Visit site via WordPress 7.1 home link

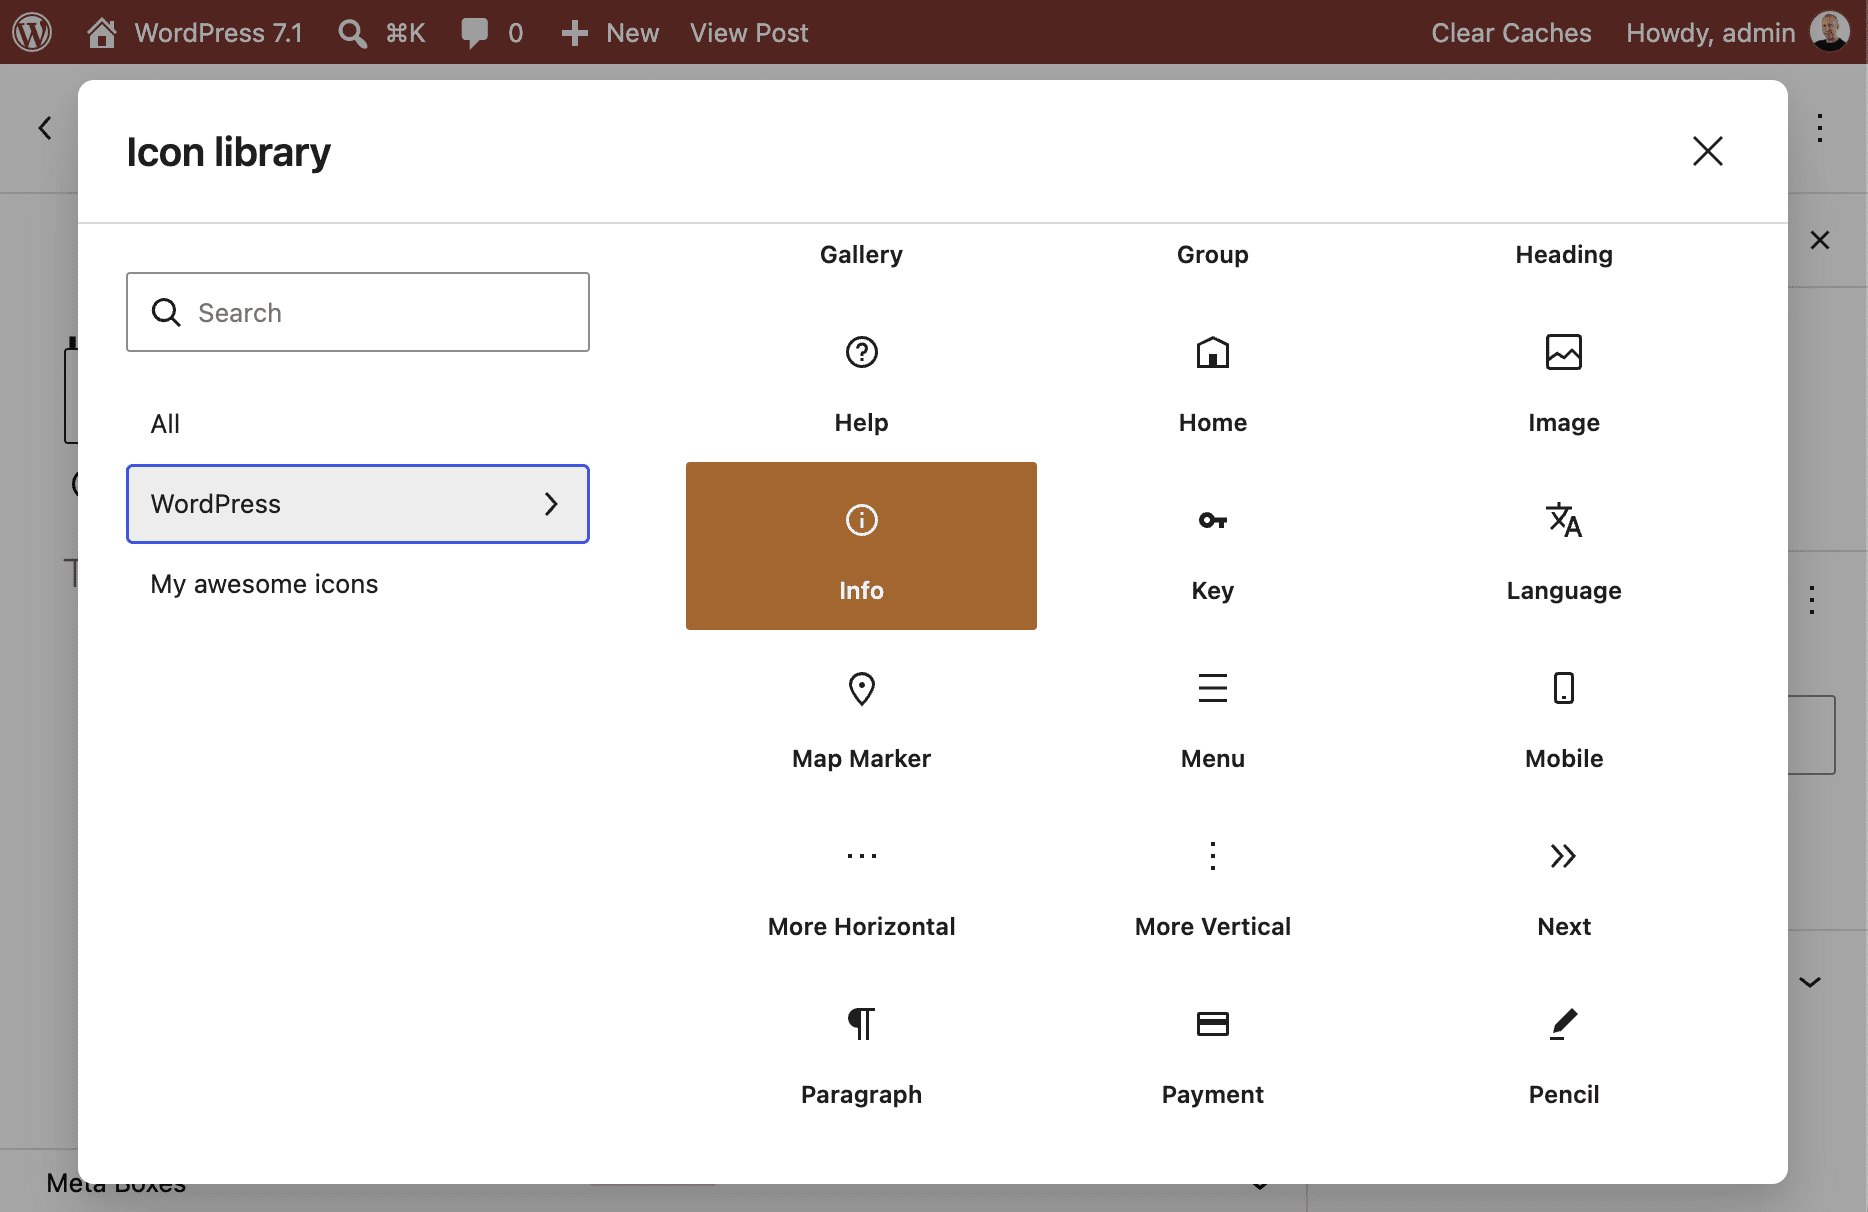click(x=195, y=32)
